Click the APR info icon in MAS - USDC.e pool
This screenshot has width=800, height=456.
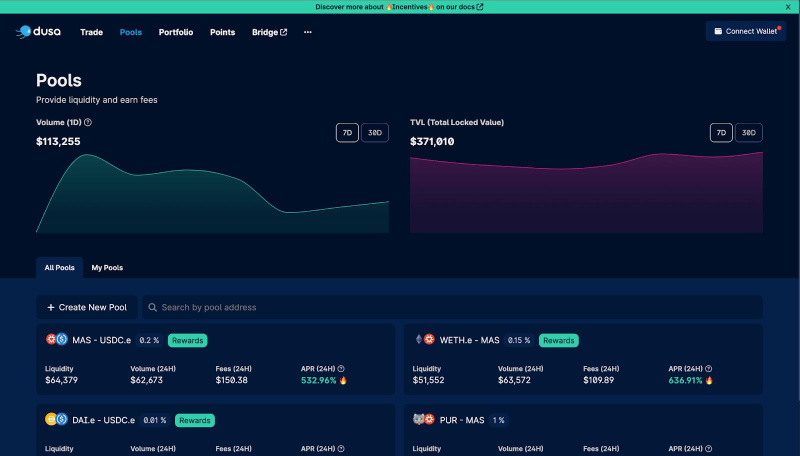pos(341,369)
